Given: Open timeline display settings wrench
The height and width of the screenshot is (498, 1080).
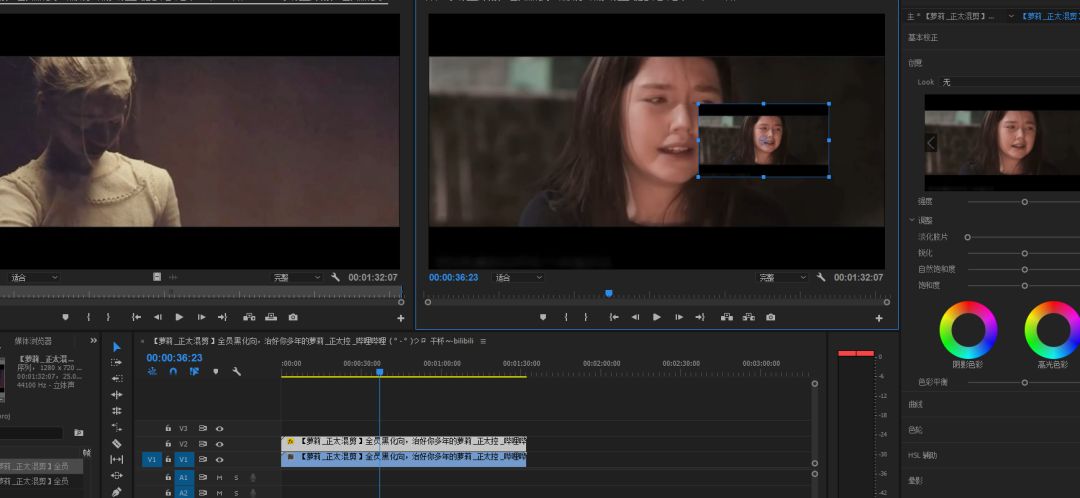Looking at the screenshot, I should point(236,371).
